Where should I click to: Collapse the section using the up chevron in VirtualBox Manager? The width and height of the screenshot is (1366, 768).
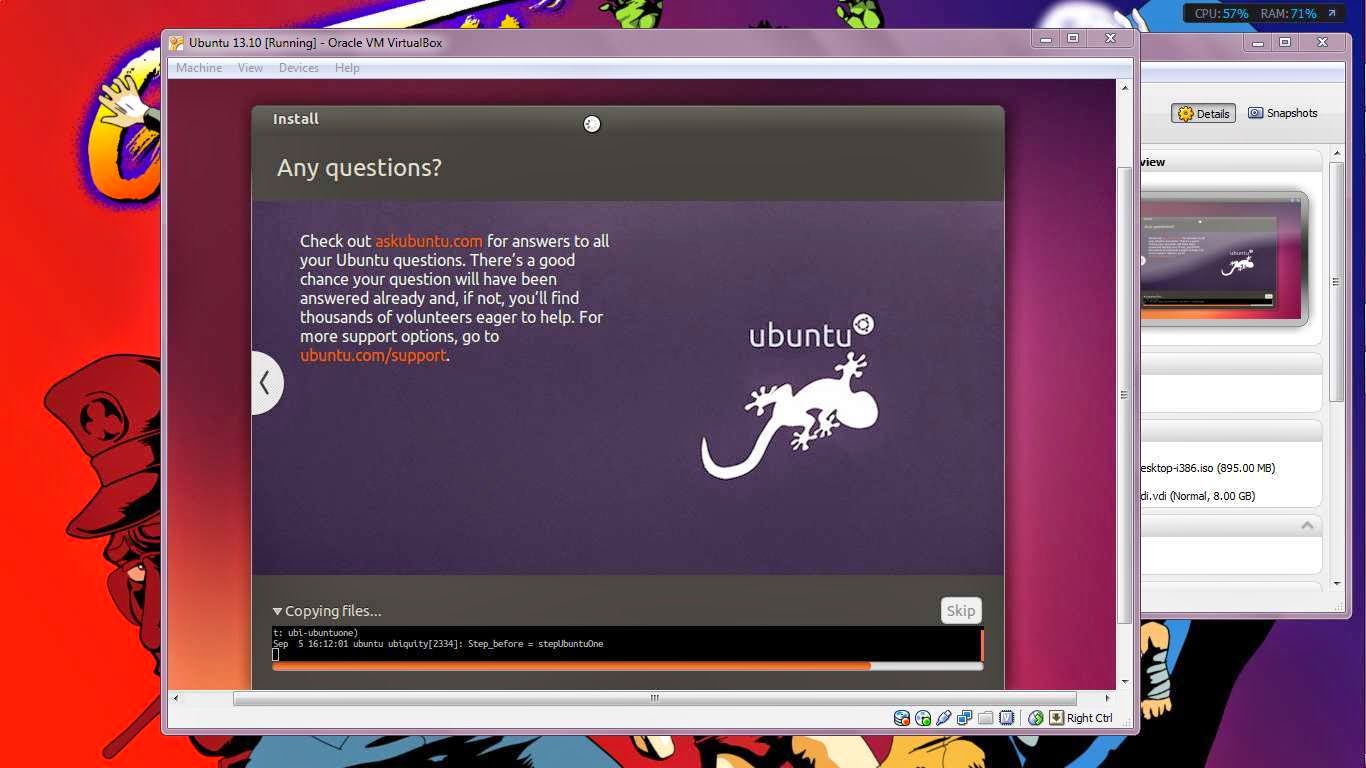pos(1307,525)
